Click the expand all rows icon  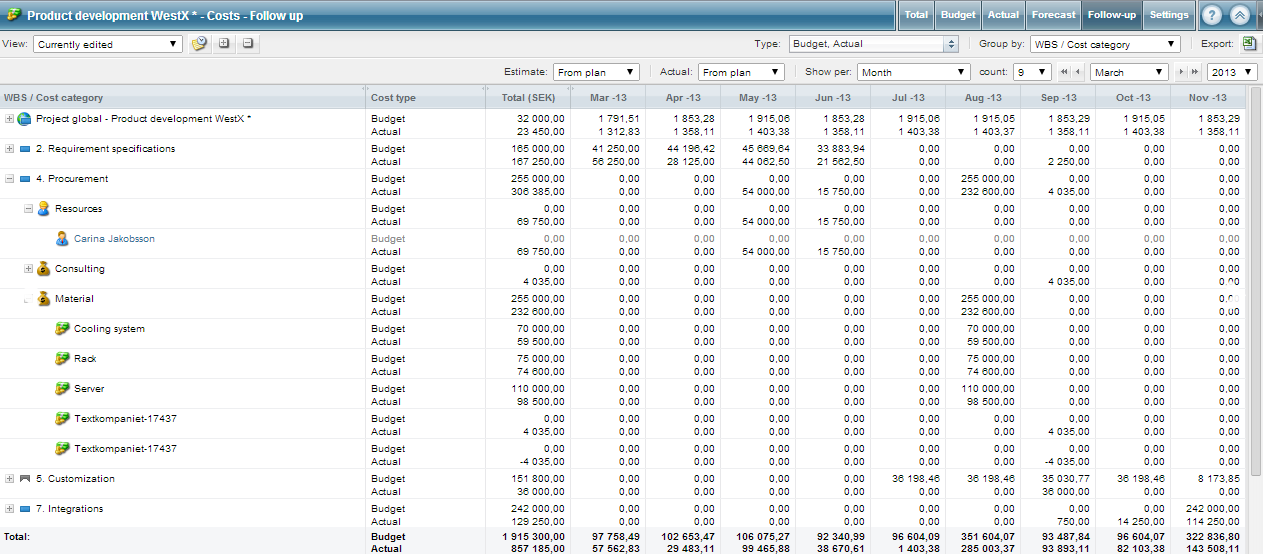[224, 44]
